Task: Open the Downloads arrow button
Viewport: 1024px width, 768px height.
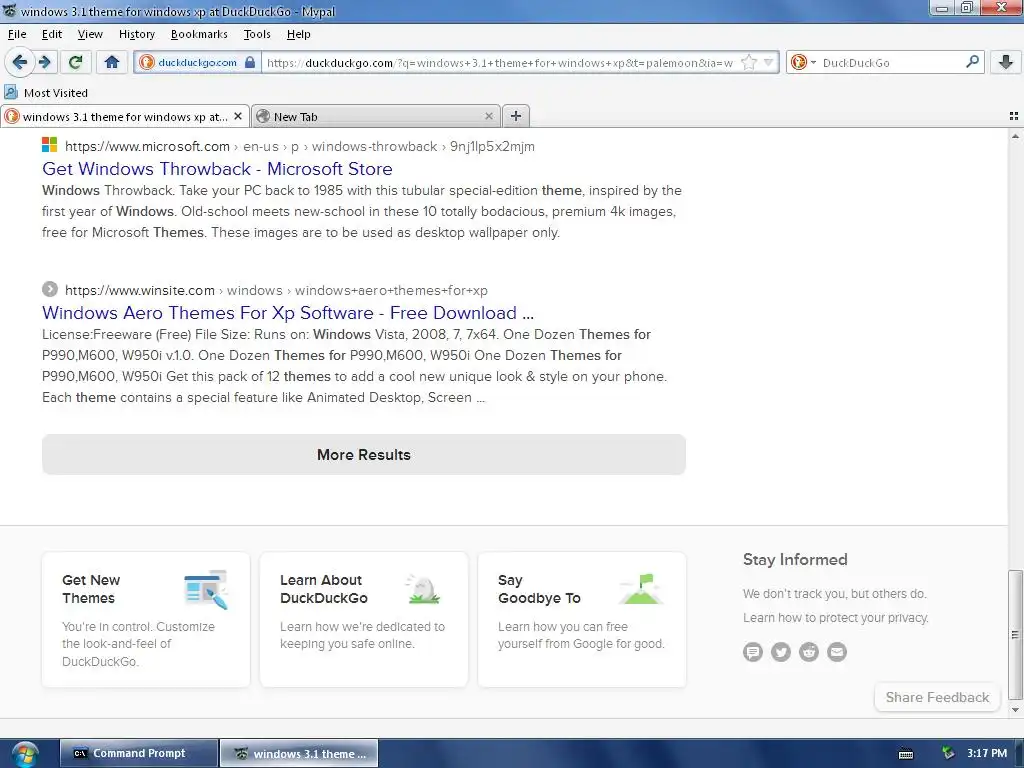Action: [x=1006, y=63]
